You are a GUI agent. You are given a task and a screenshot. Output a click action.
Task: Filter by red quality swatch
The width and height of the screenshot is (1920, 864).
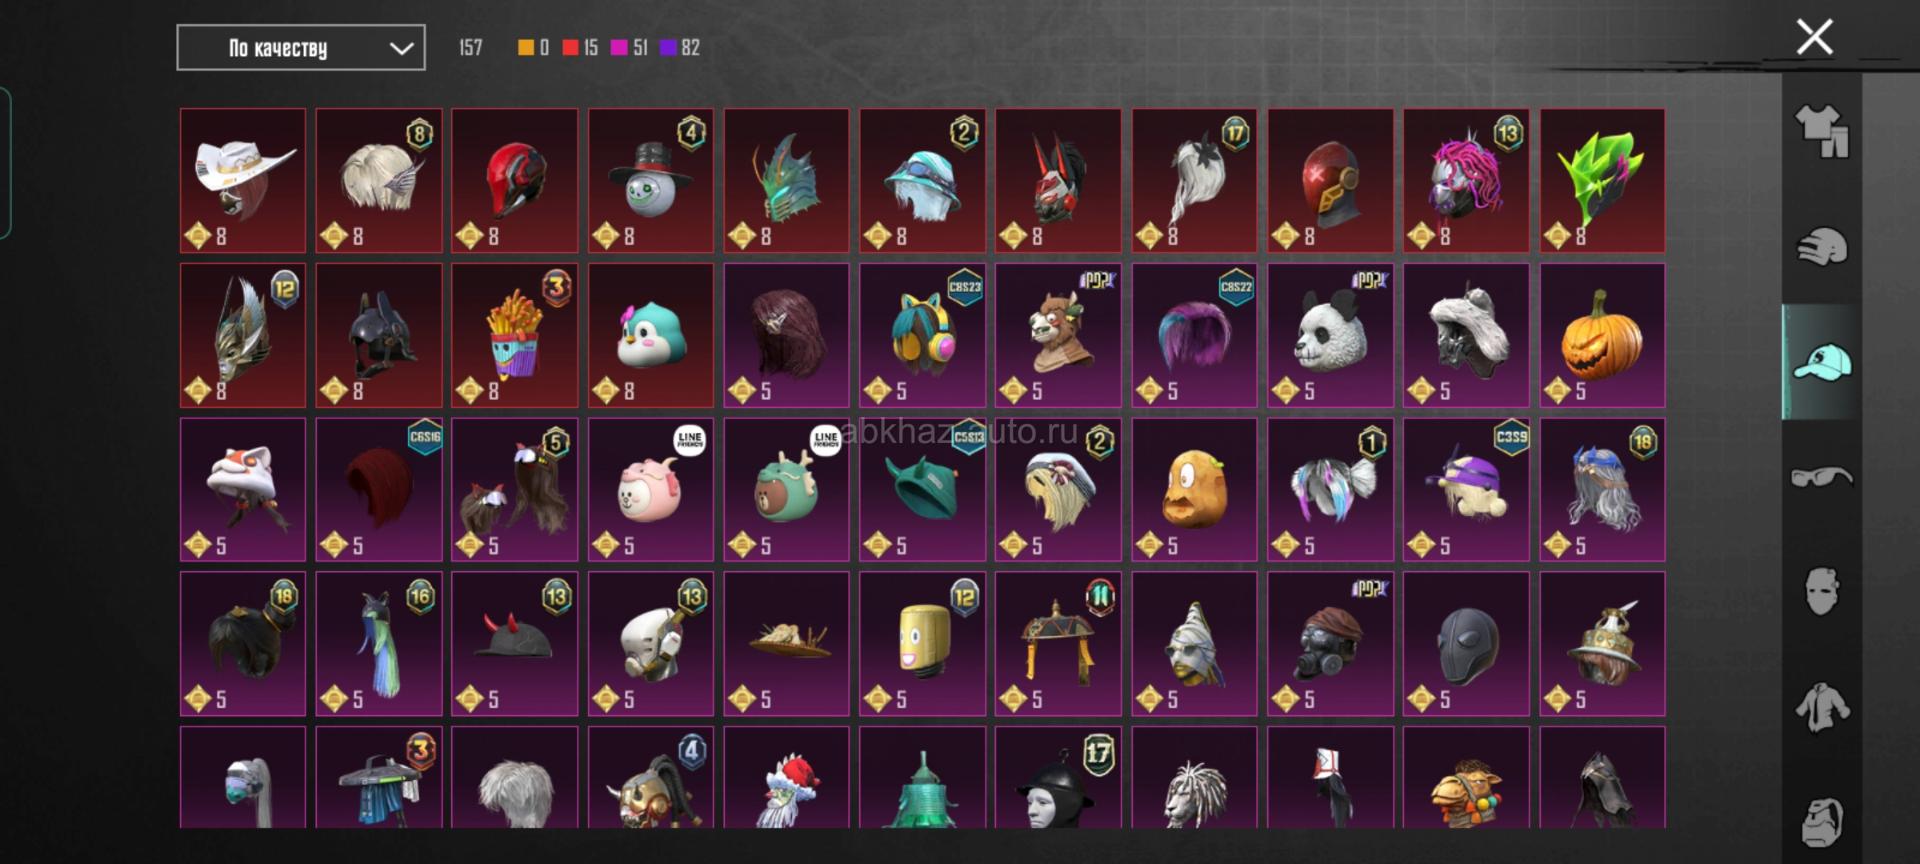point(570,47)
